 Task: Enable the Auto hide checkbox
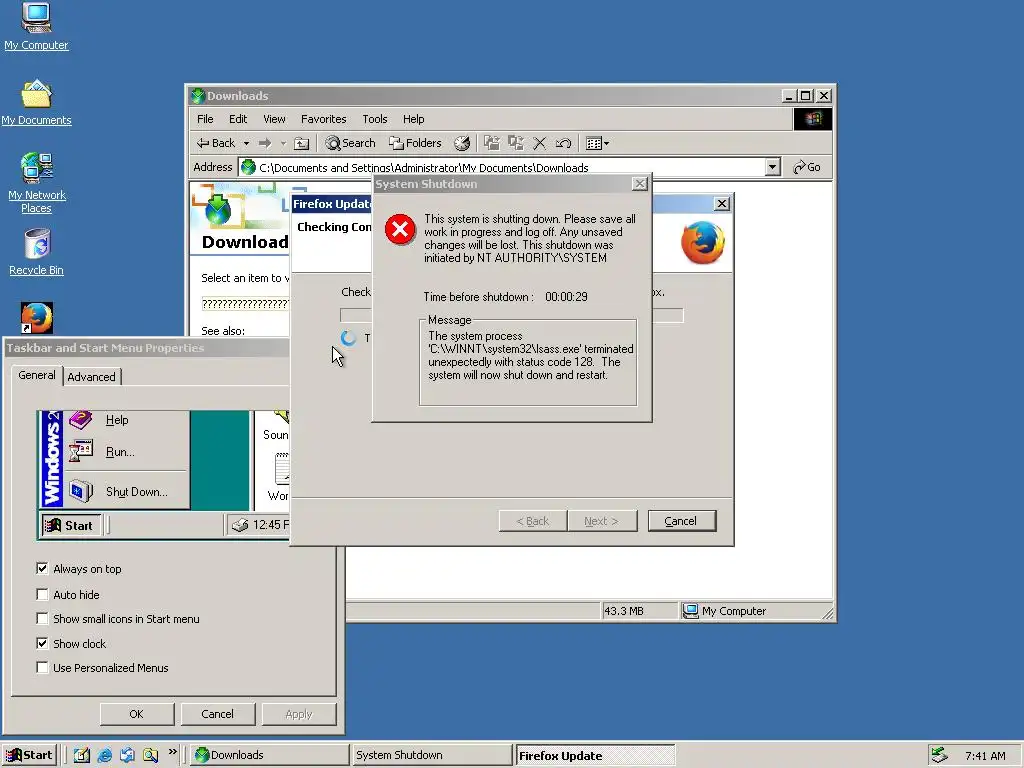tap(42, 594)
